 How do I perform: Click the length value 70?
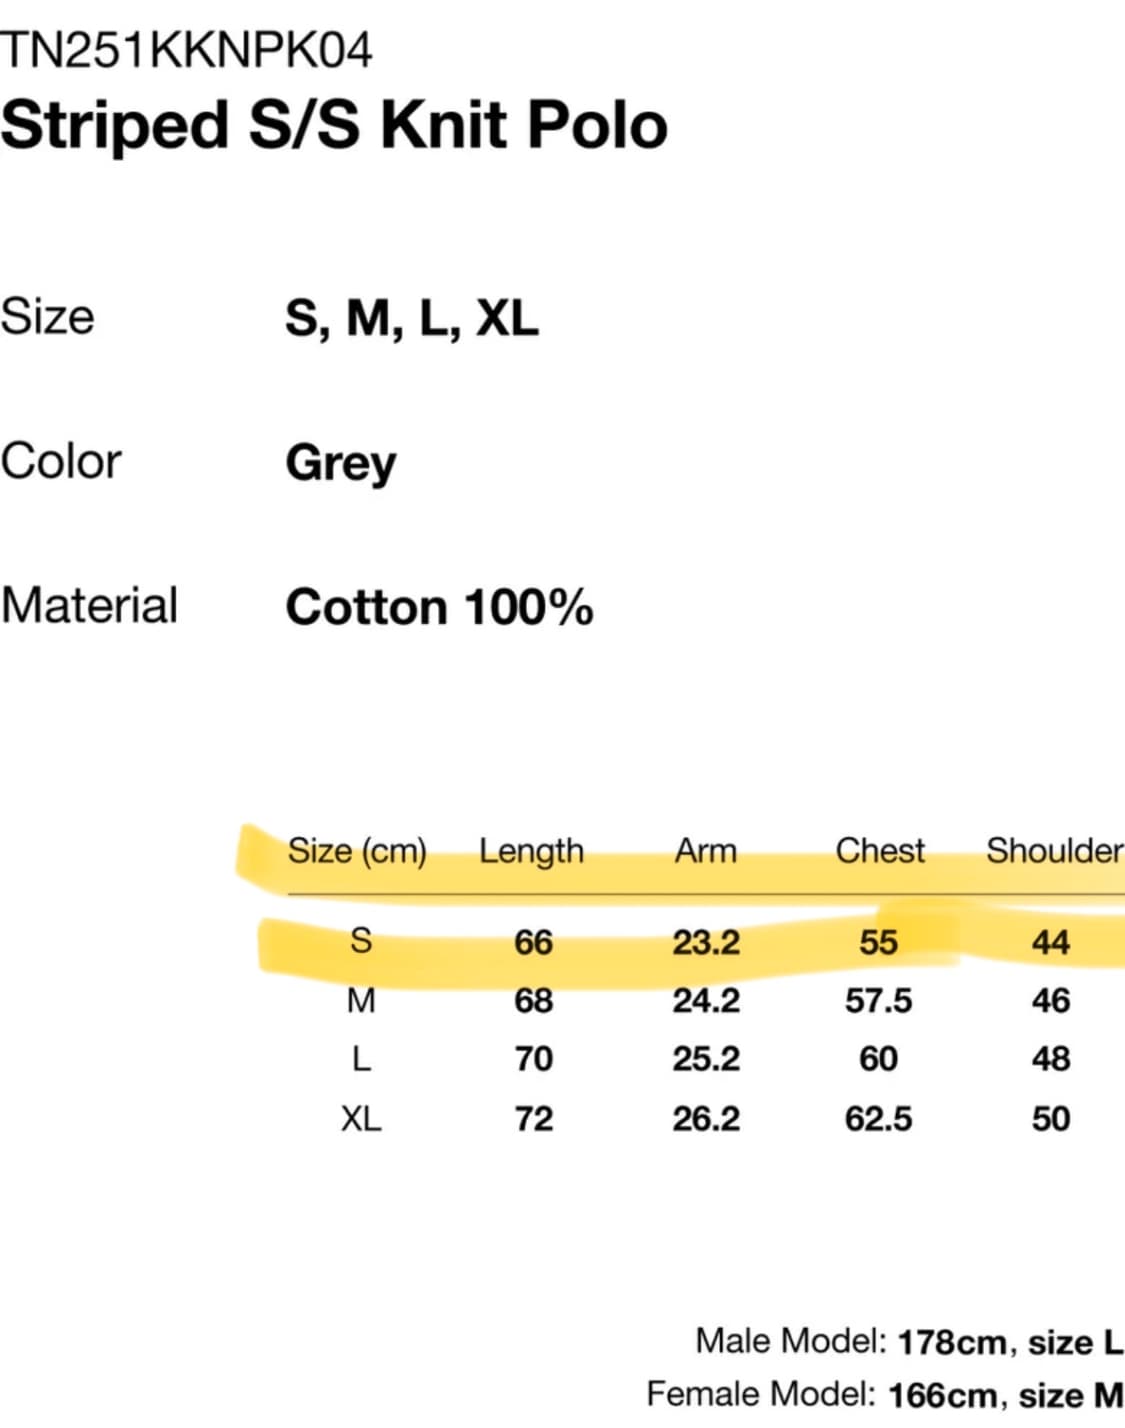(534, 1059)
